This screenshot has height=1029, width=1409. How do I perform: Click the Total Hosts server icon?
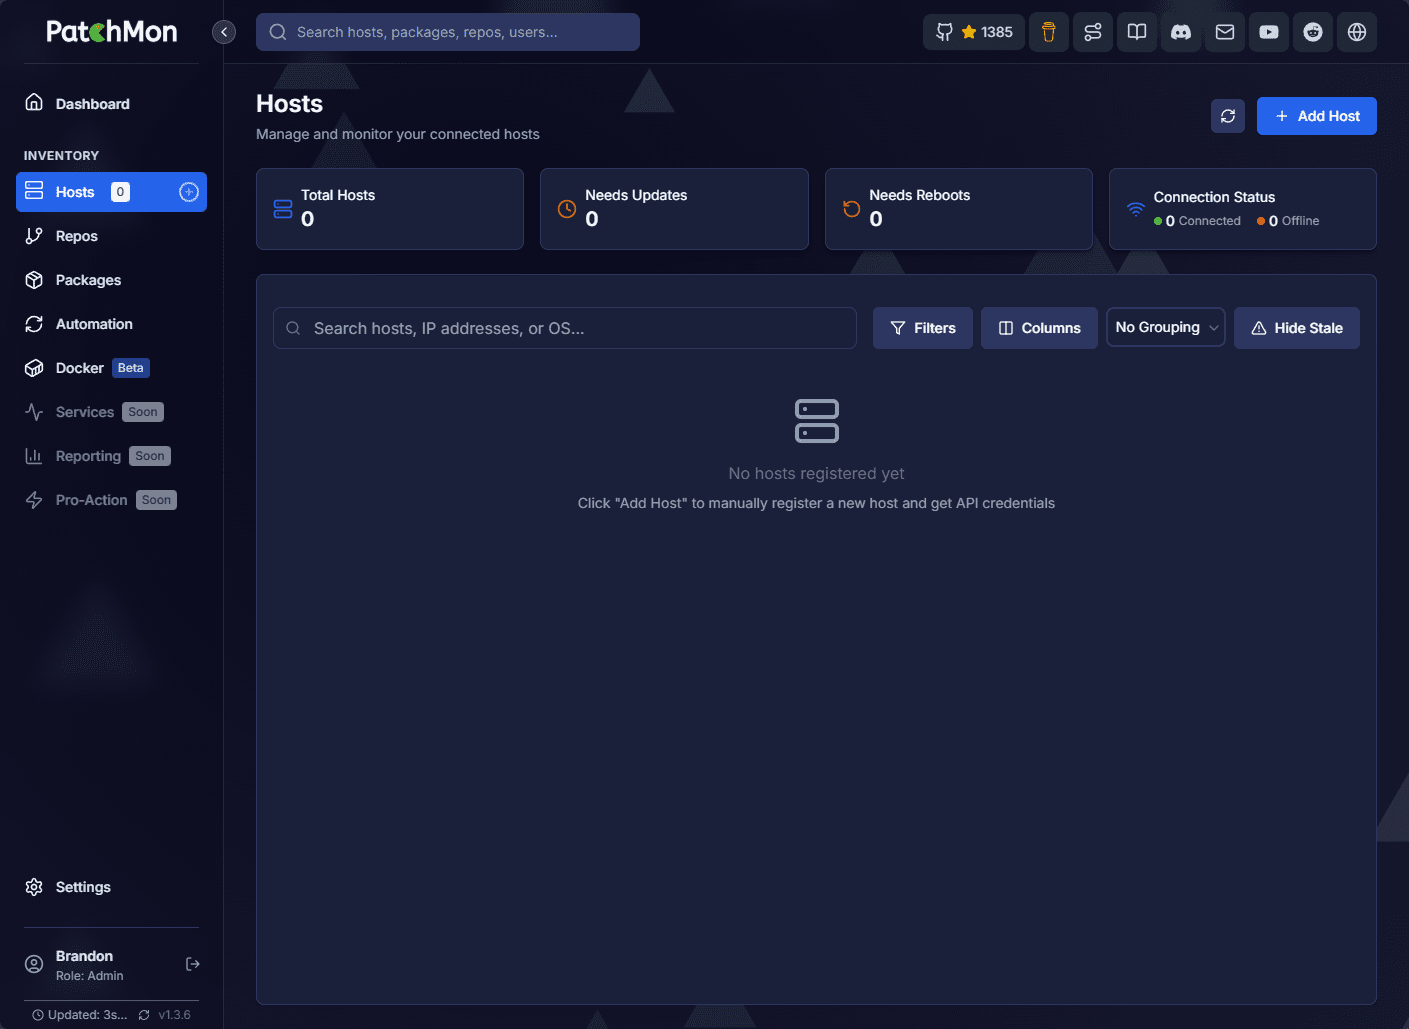(283, 209)
